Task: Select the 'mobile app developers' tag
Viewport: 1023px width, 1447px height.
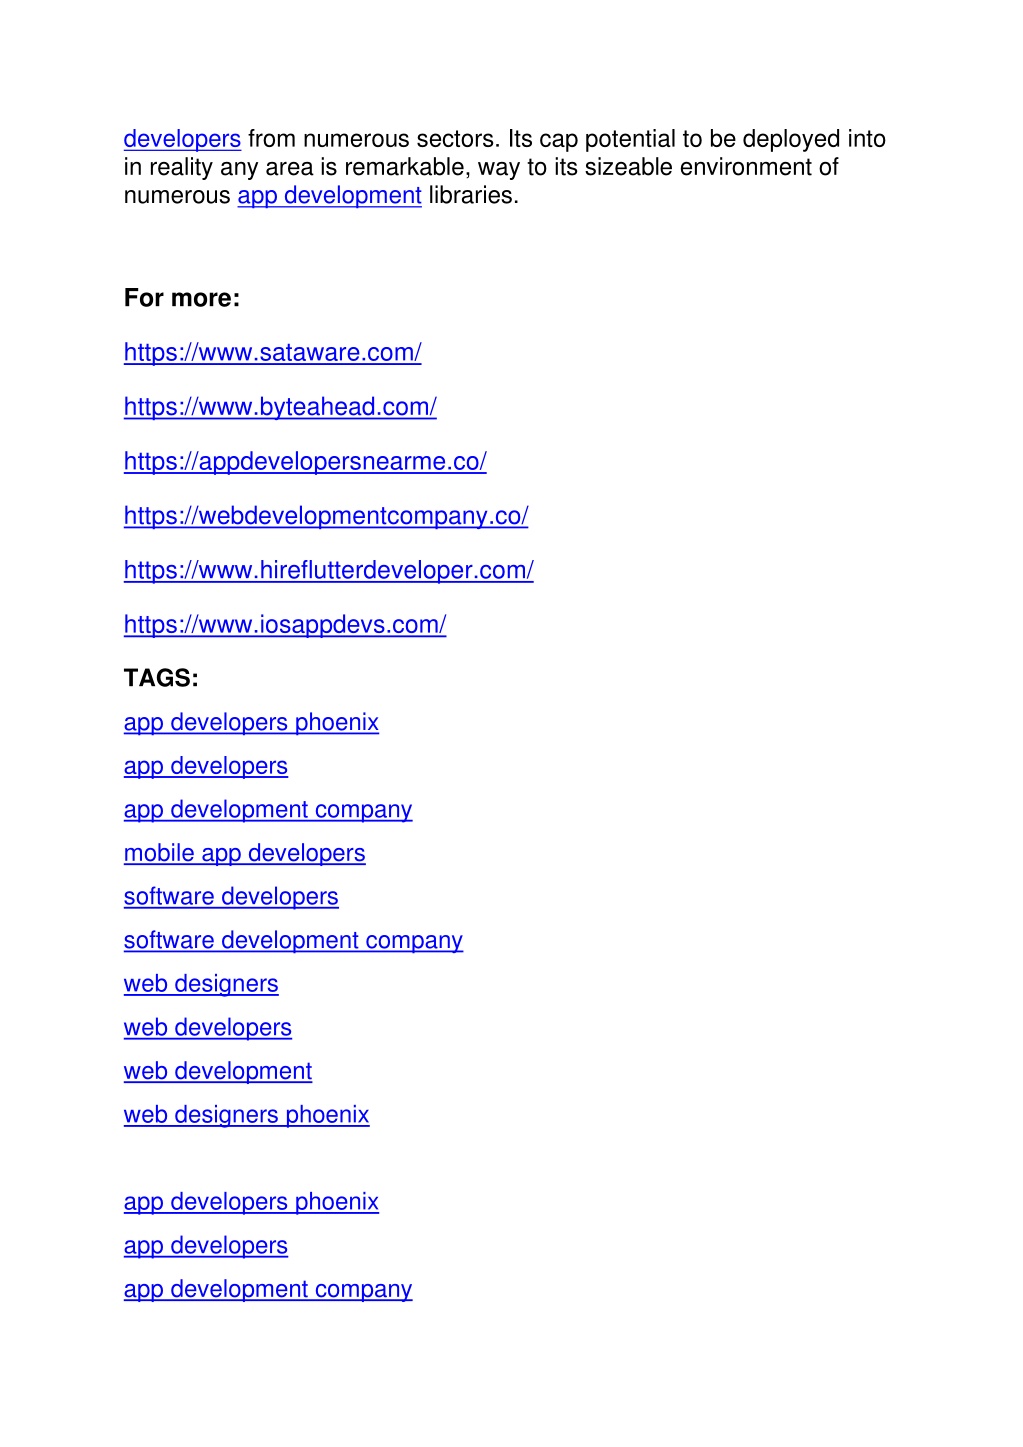Action: coord(245,853)
